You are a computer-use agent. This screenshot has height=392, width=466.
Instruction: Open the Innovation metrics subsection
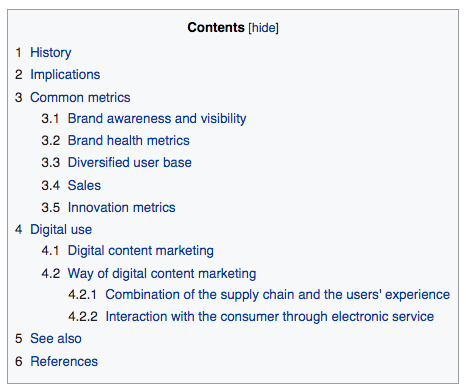pos(122,207)
